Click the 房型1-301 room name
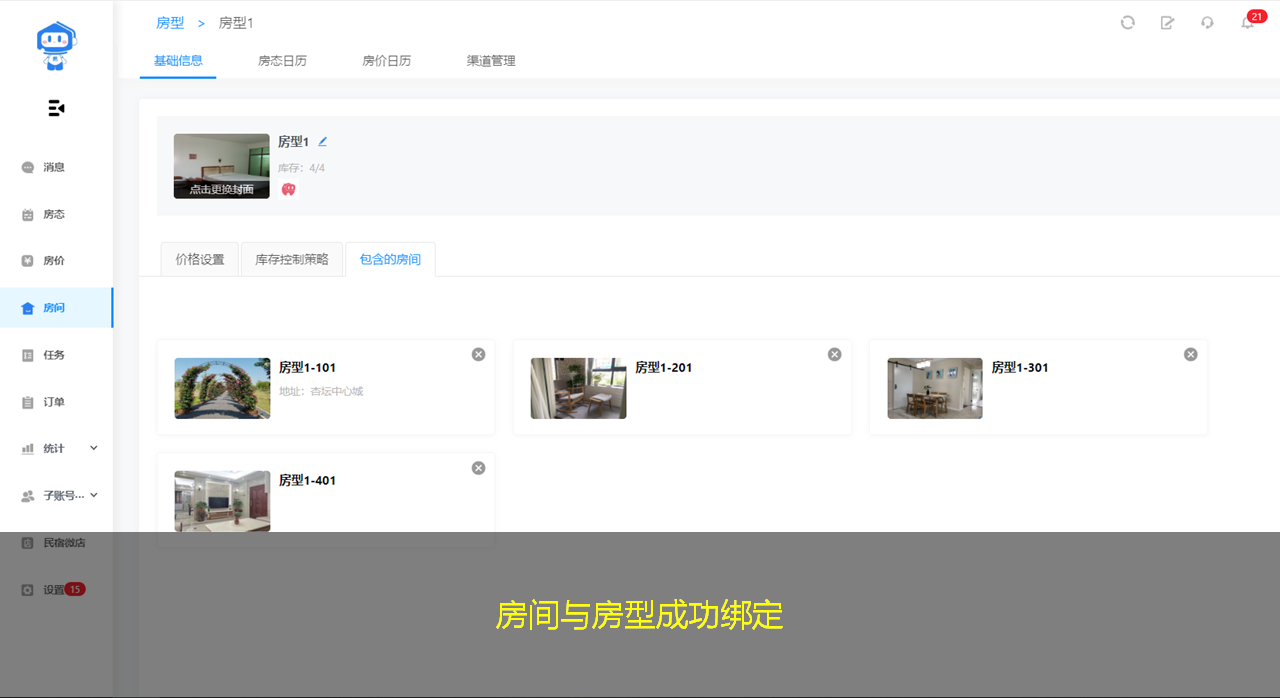 1020,368
